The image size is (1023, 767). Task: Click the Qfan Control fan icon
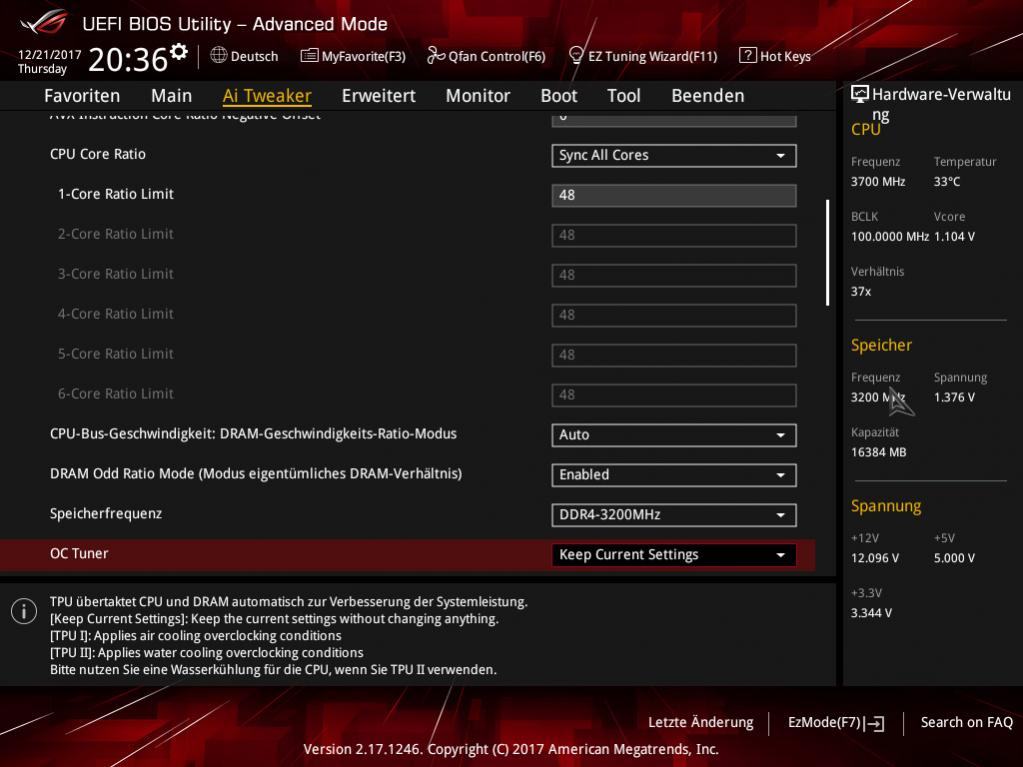tap(436, 55)
